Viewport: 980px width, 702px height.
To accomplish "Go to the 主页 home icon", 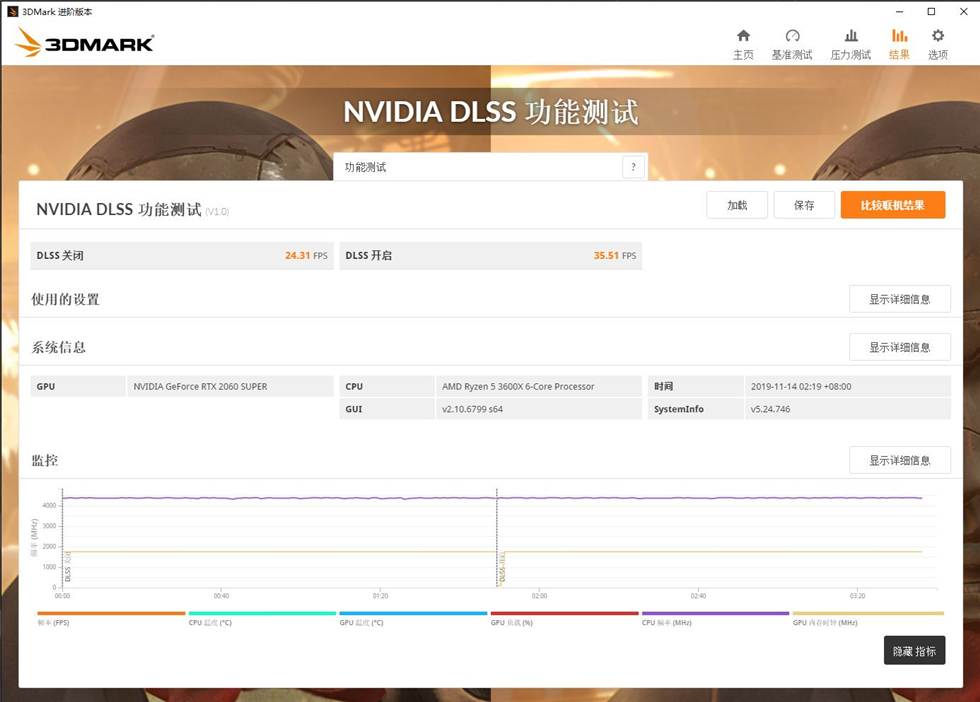I will click(743, 37).
